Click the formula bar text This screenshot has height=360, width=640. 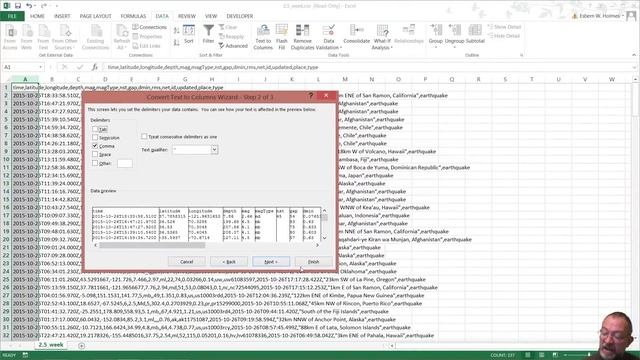coord(213,67)
